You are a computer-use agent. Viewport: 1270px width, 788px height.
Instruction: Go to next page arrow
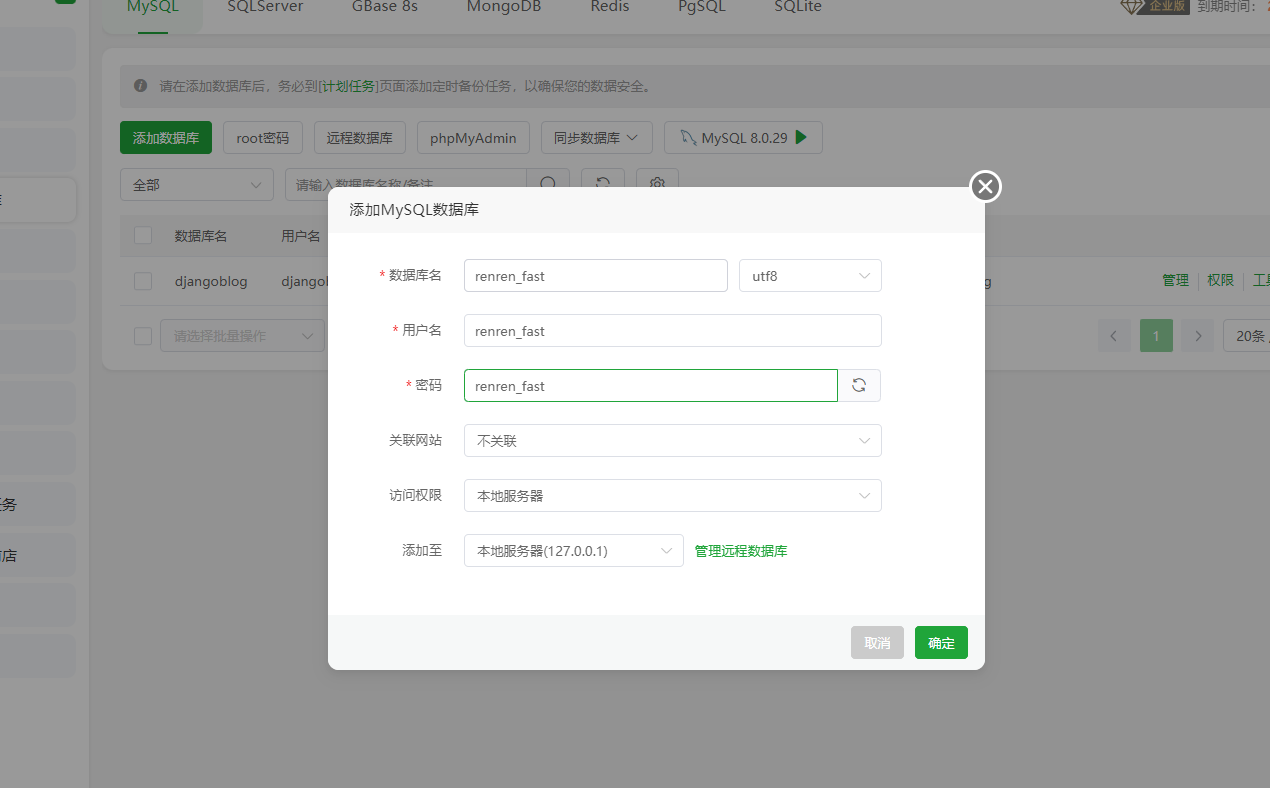point(1198,336)
